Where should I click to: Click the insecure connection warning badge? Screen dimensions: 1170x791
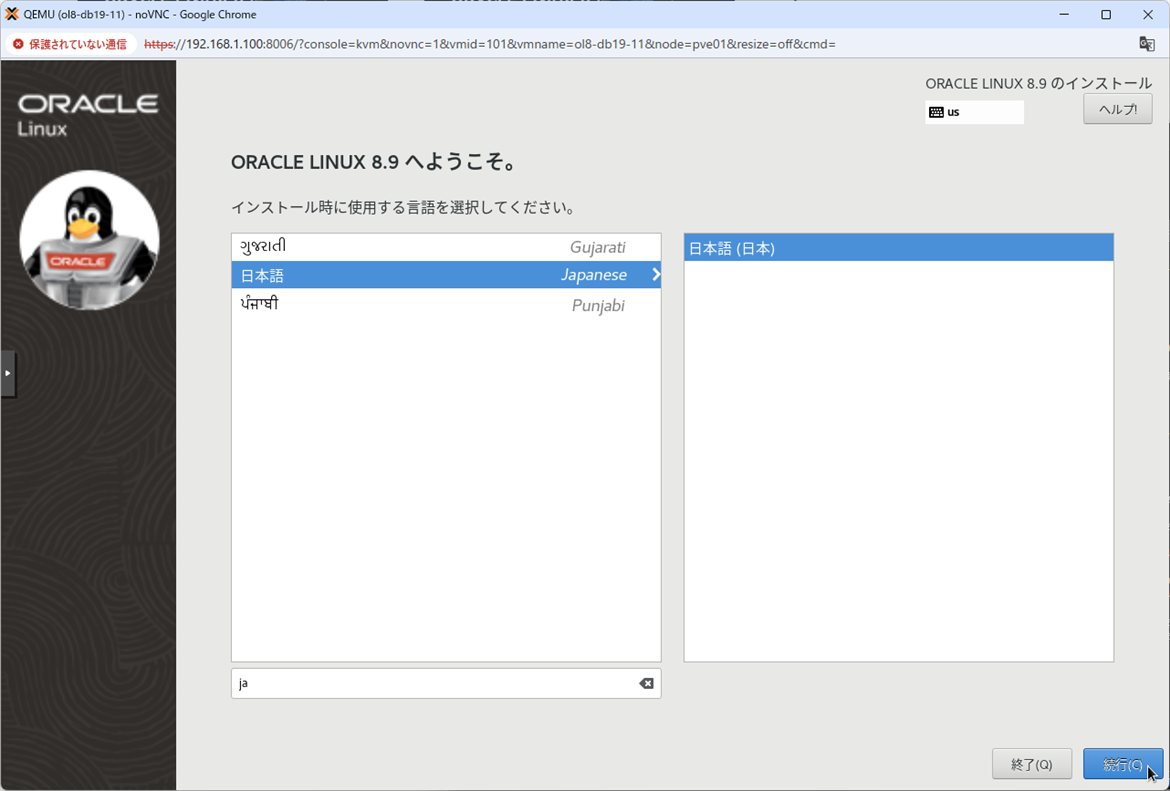point(71,44)
